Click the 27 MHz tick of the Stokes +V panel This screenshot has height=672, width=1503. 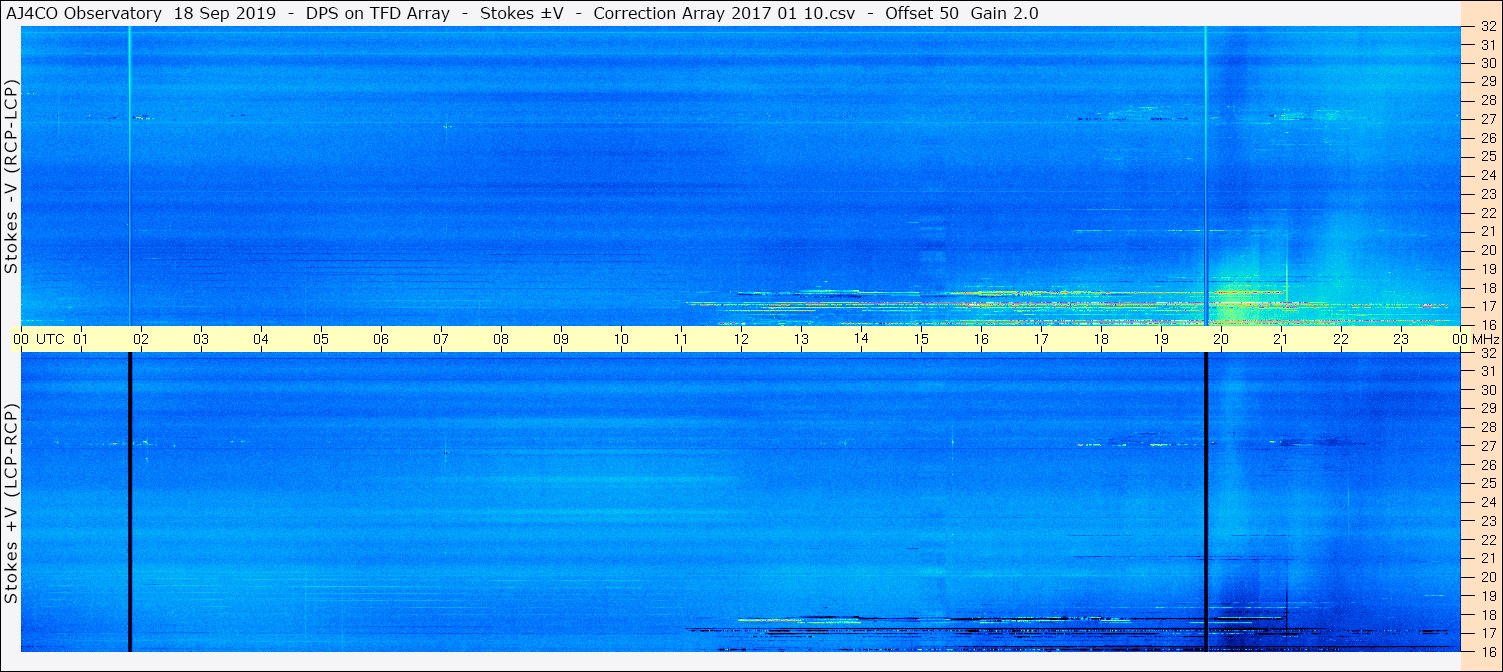[x=1488, y=446]
